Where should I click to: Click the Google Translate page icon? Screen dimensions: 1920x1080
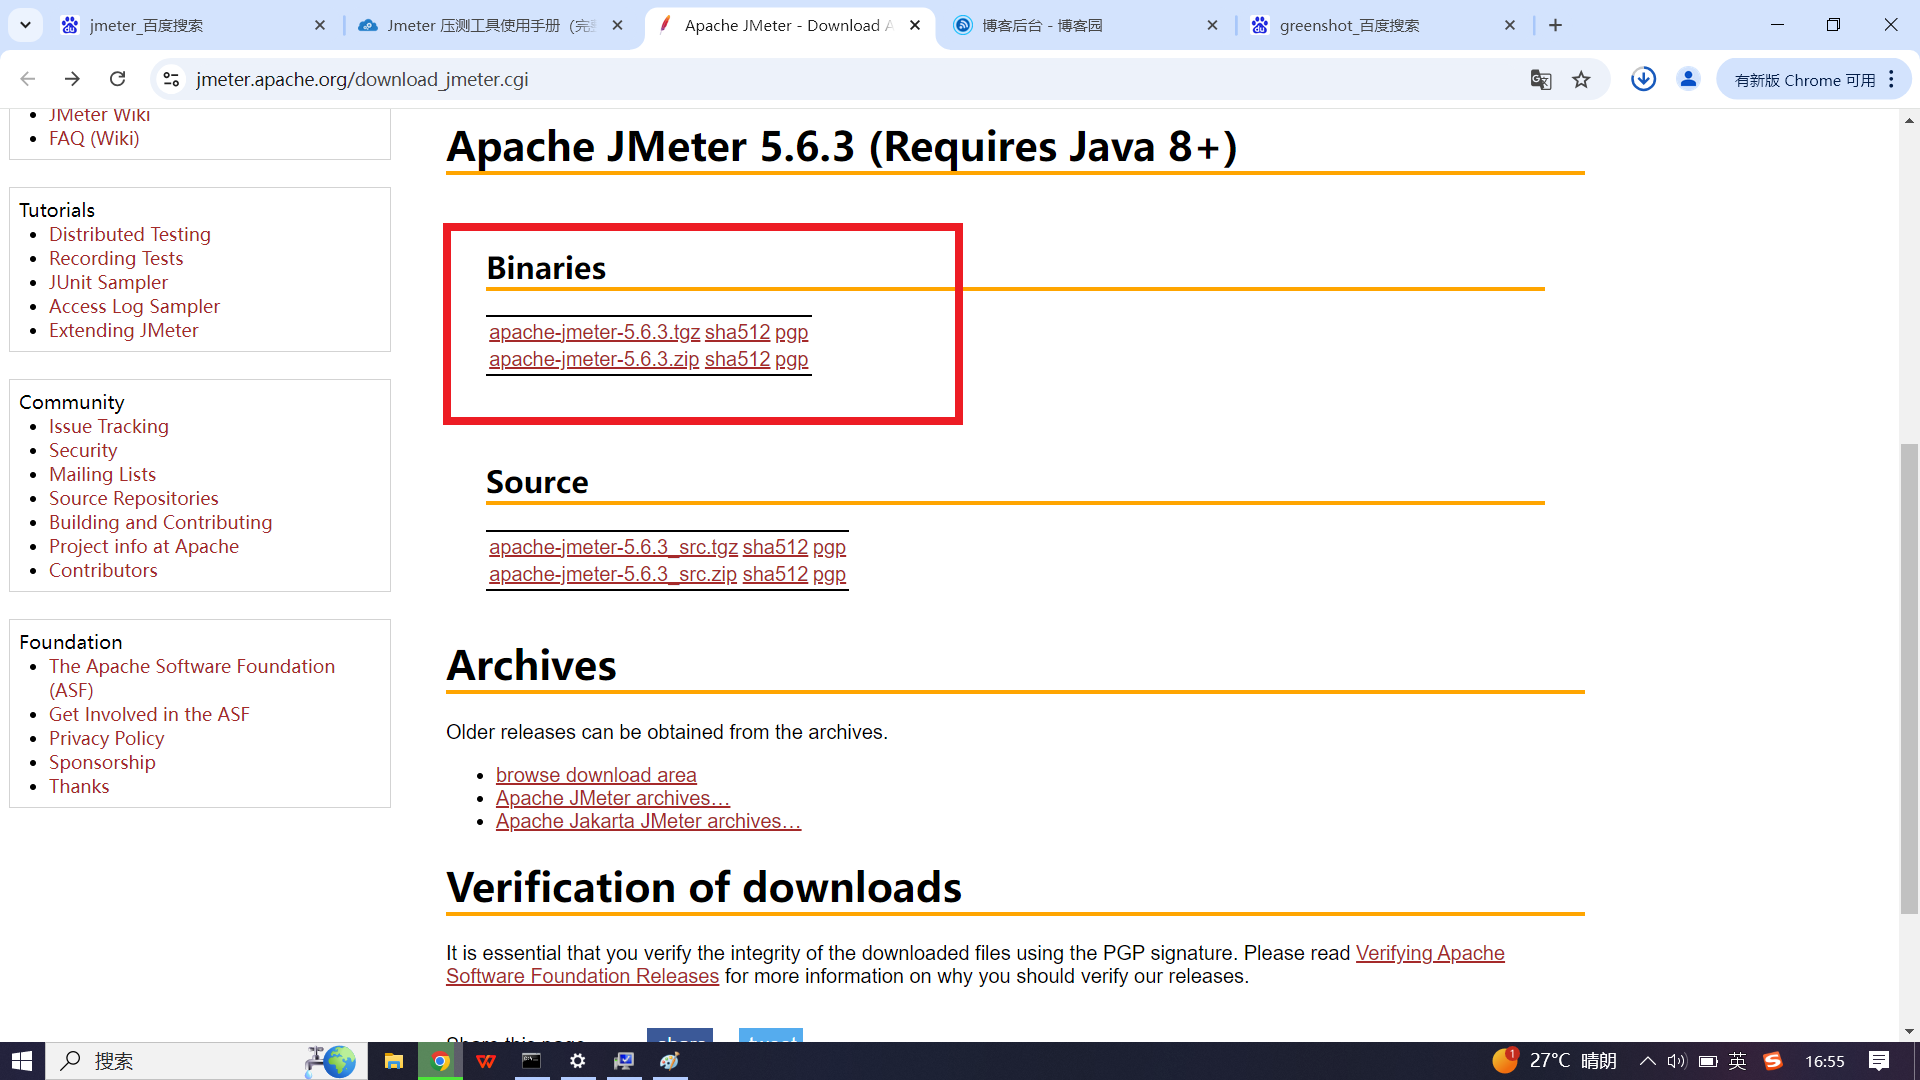pos(1540,80)
